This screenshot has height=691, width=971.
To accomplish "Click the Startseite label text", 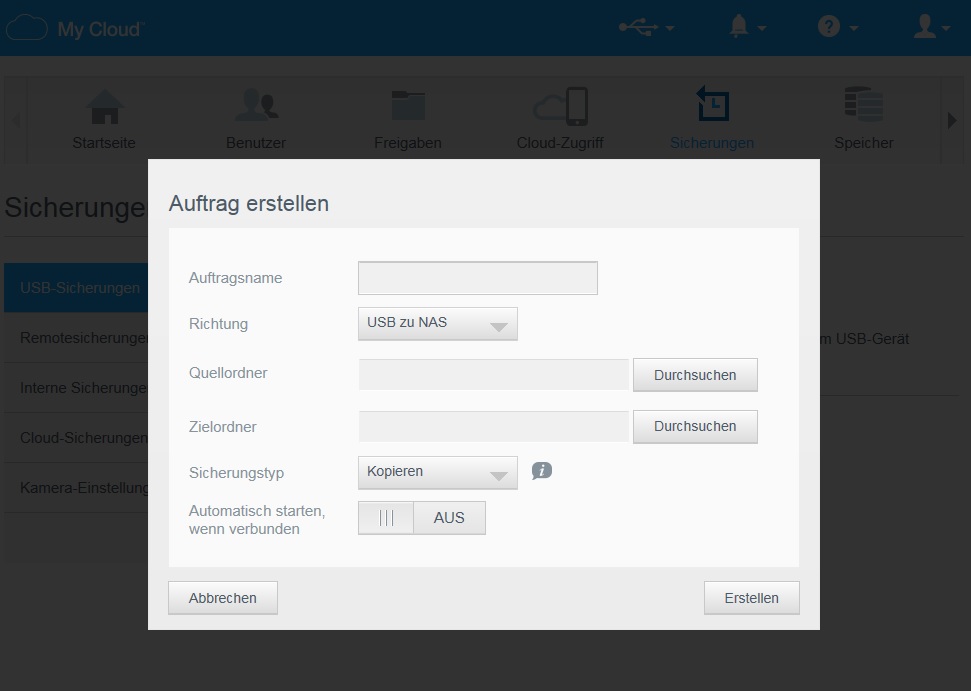I will [104, 143].
